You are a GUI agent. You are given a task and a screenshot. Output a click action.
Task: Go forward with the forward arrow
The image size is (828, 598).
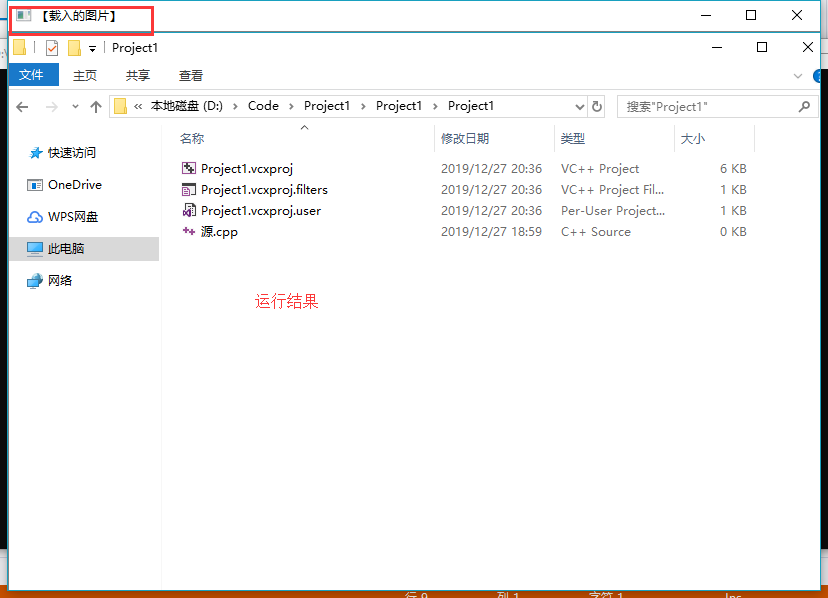pos(52,107)
